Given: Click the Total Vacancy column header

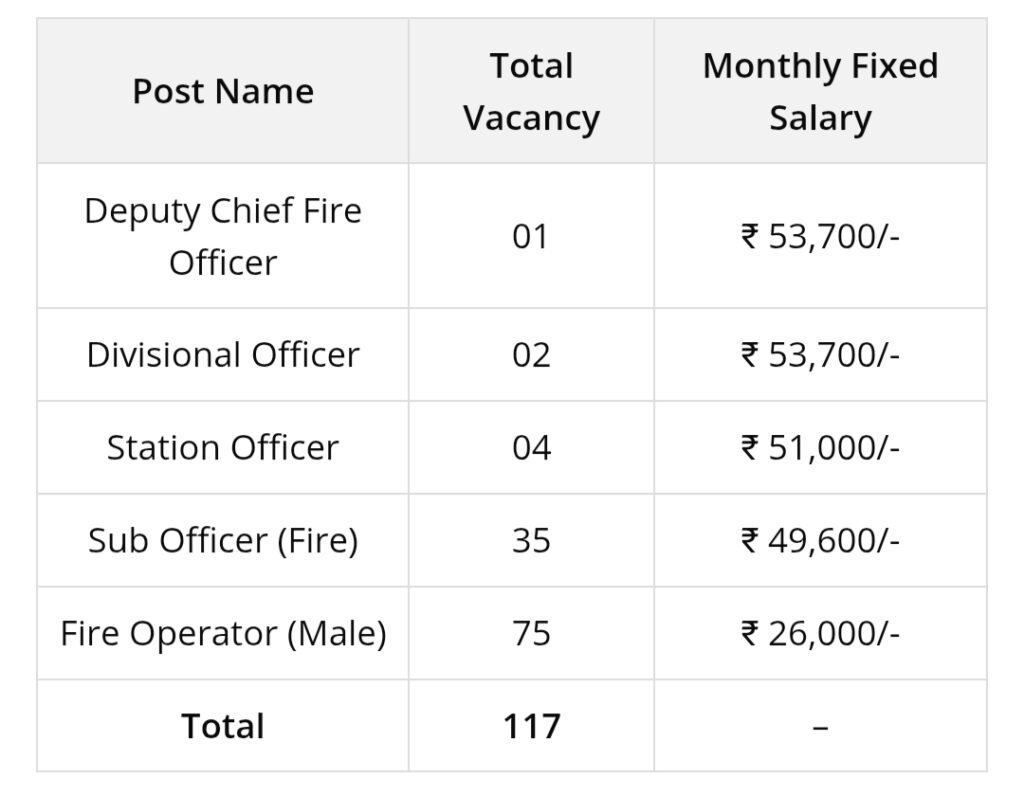Looking at the screenshot, I should pyautogui.click(x=531, y=92).
